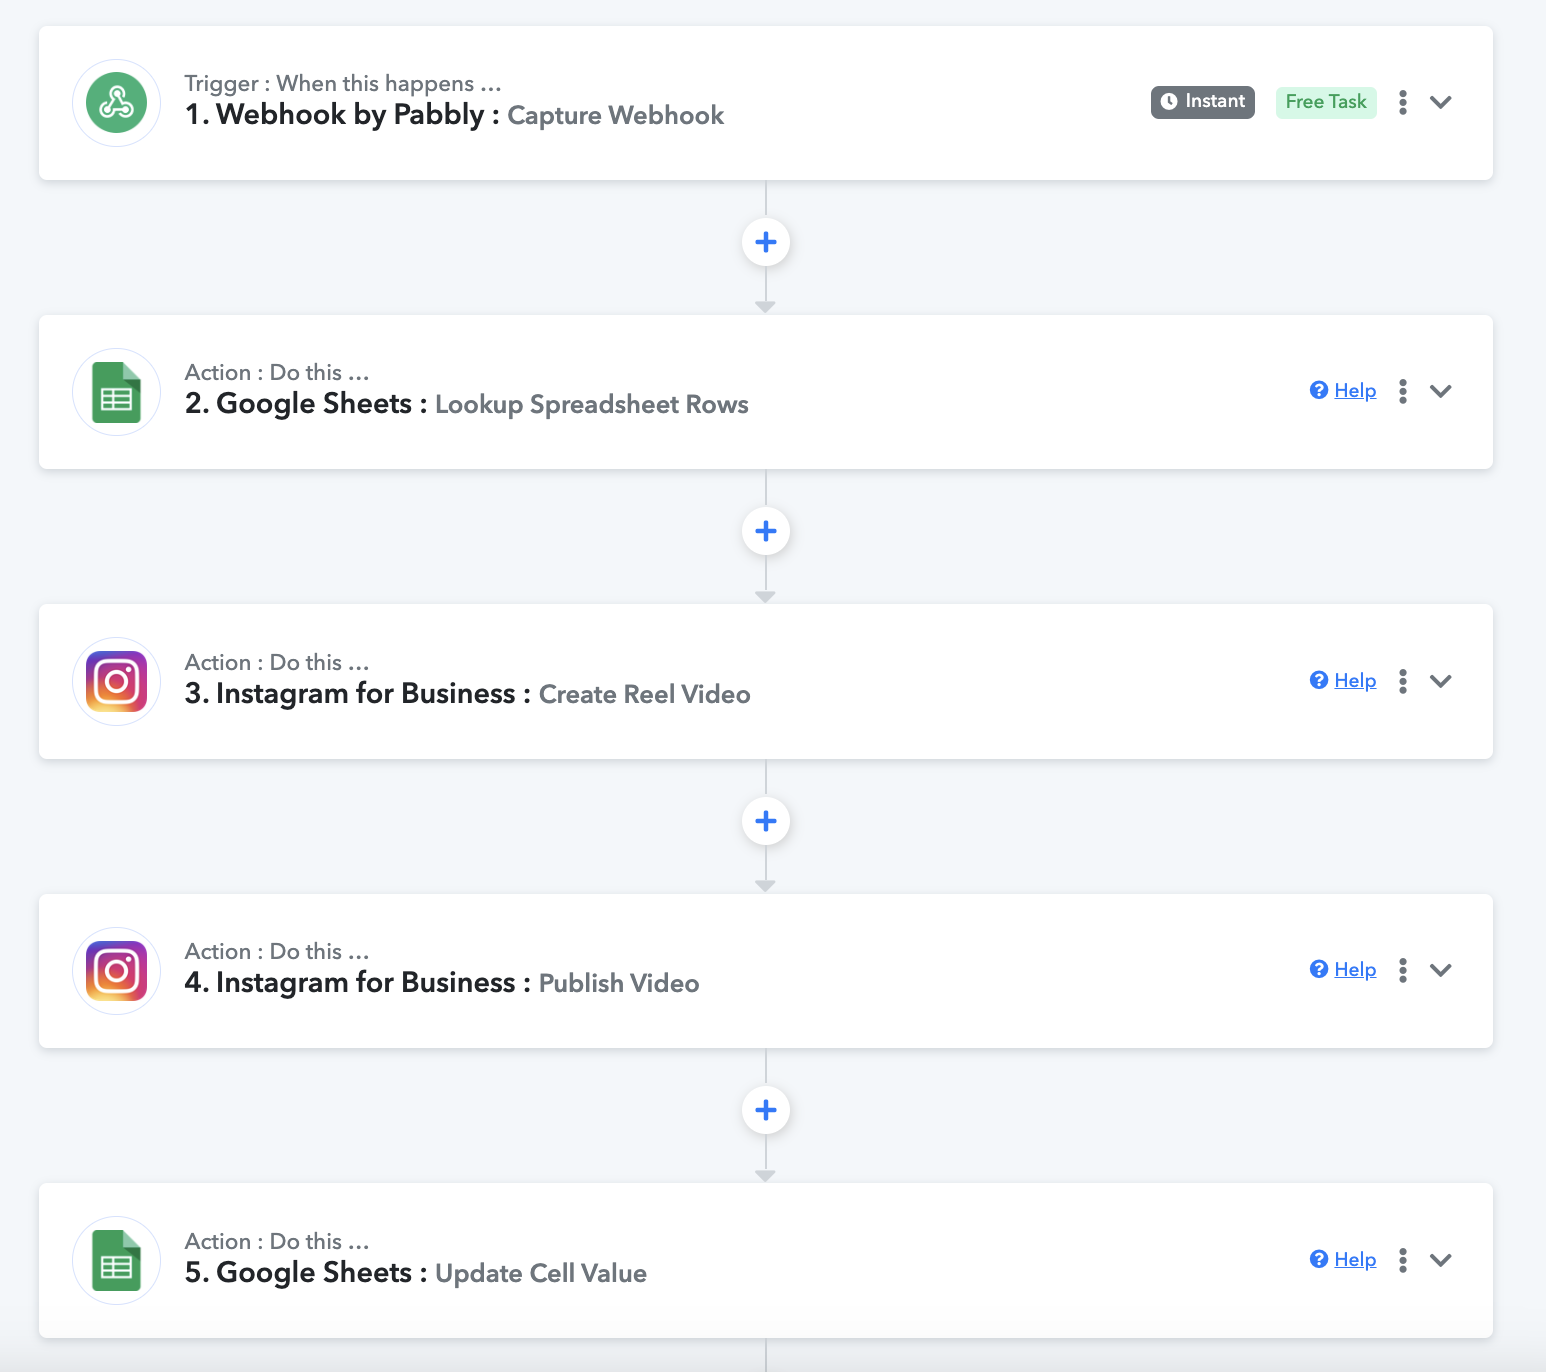Open Help for Update Cell Value step
Image resolution: width=1546 pixels, height=1372 pixels.
tap(1343, 1260)
